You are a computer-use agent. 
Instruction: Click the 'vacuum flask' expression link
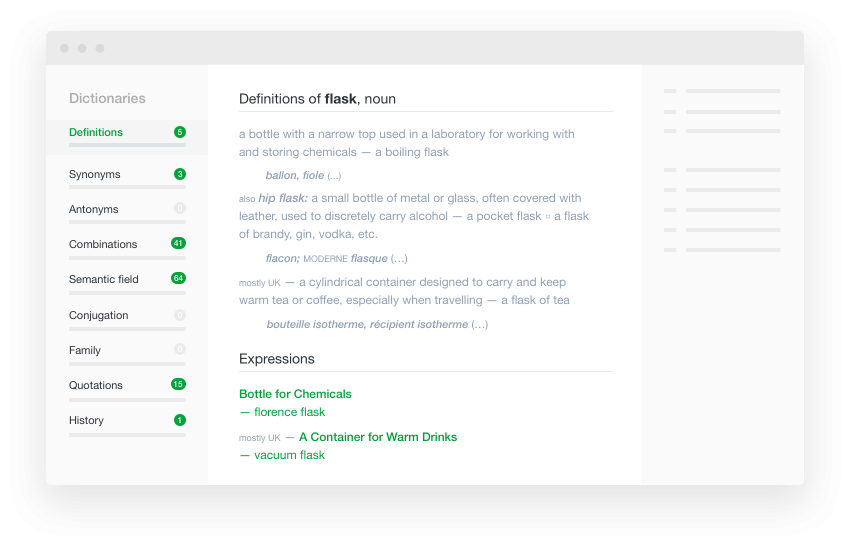[289, 455]
